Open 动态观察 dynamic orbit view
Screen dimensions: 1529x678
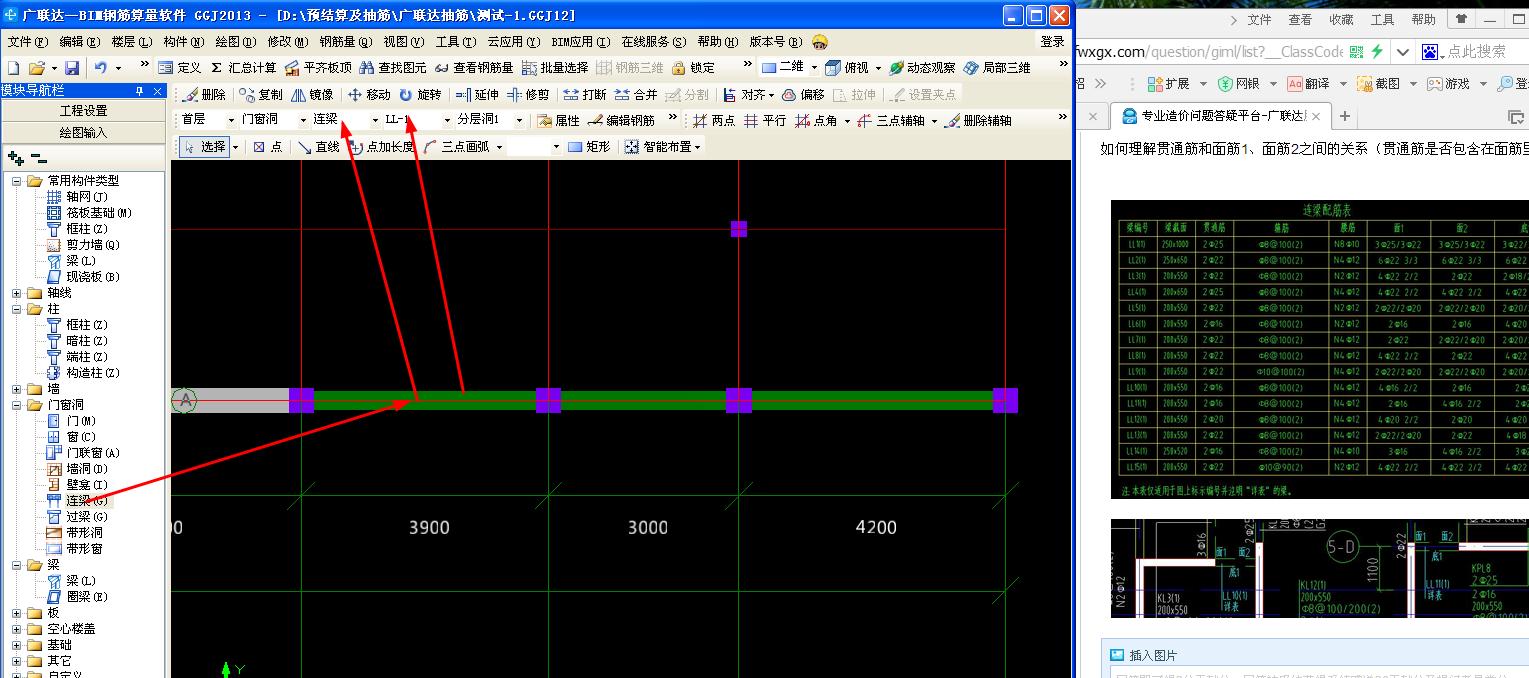pos(922,68)
